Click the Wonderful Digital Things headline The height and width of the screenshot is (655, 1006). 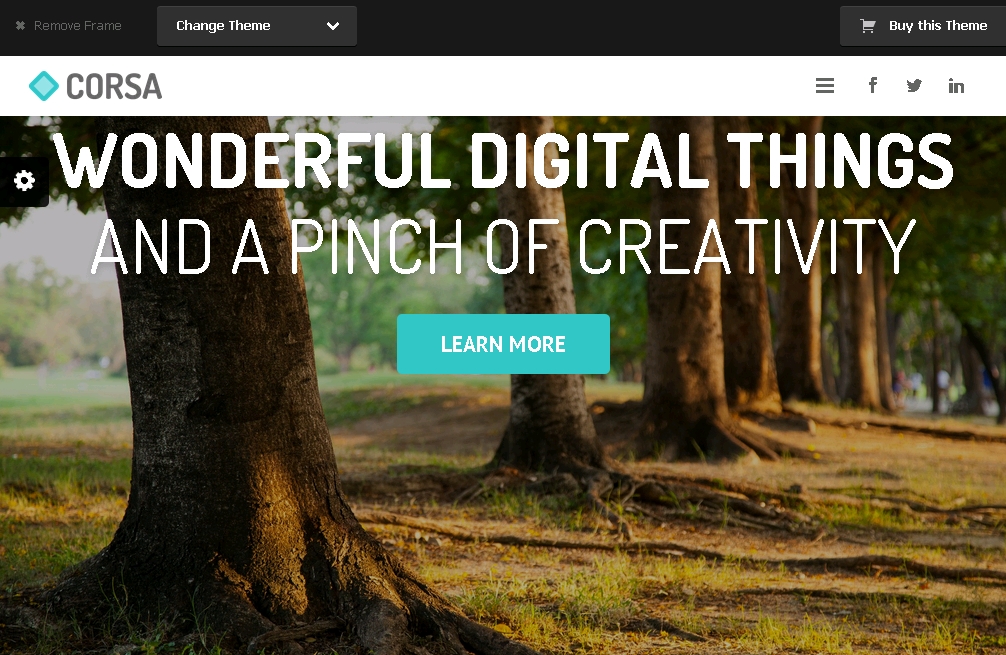click(503, 160)
